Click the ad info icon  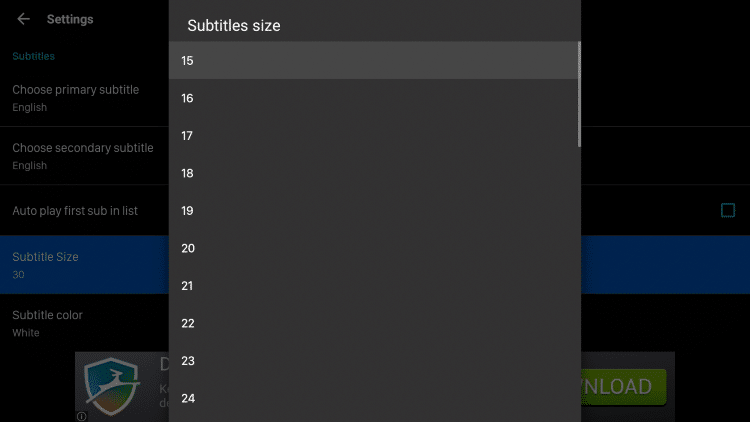coord(82,416)
